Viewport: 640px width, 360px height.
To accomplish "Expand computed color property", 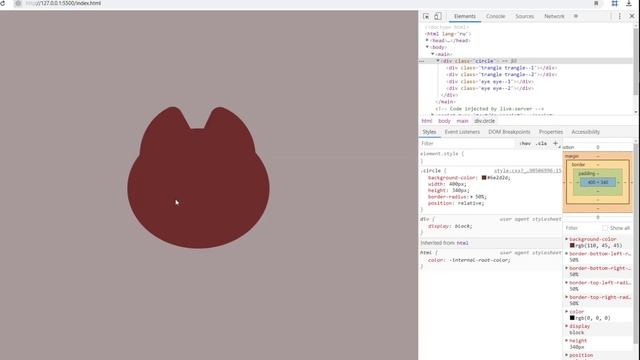I will (567, 311).
